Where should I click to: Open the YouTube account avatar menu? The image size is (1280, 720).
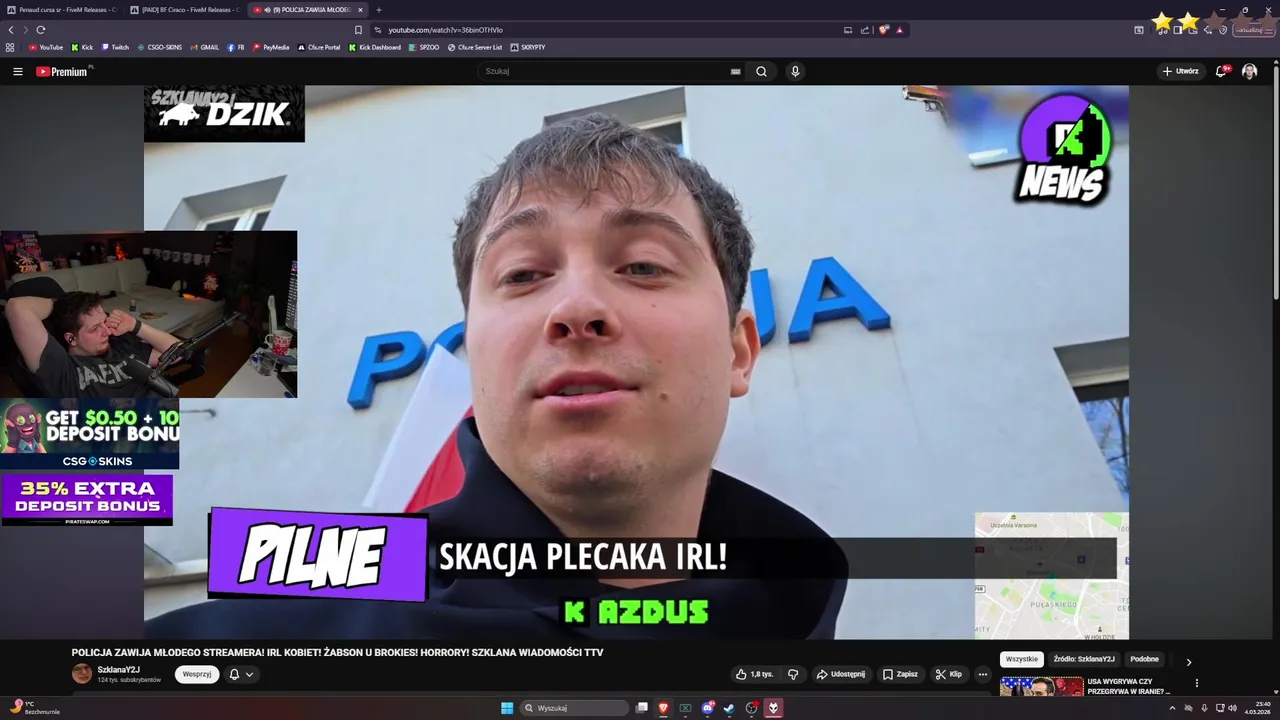pyautogui.click(x=1249, y=71)
